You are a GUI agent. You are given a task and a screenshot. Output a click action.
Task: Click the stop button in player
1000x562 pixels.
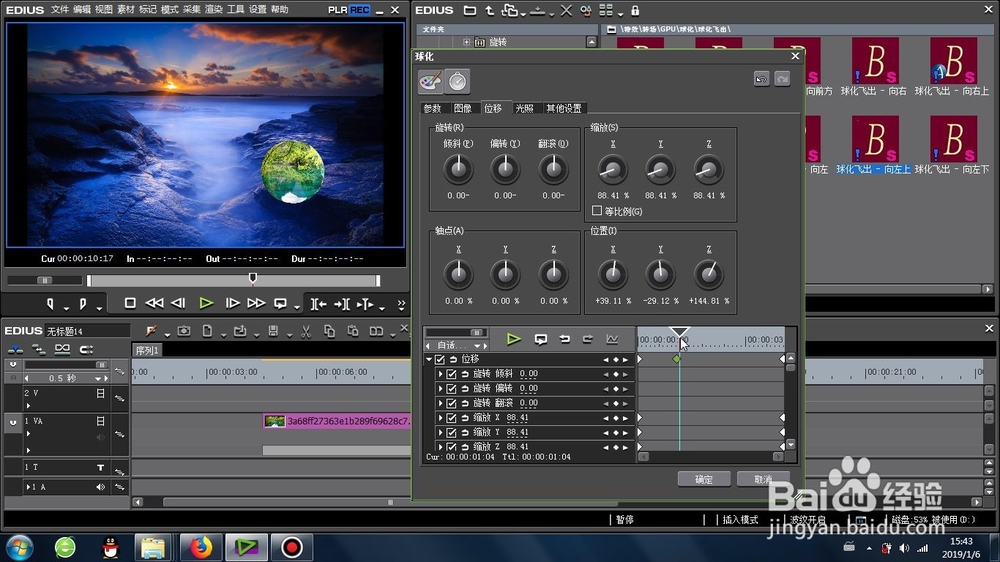pyautogui.click(x=130, y=304)
